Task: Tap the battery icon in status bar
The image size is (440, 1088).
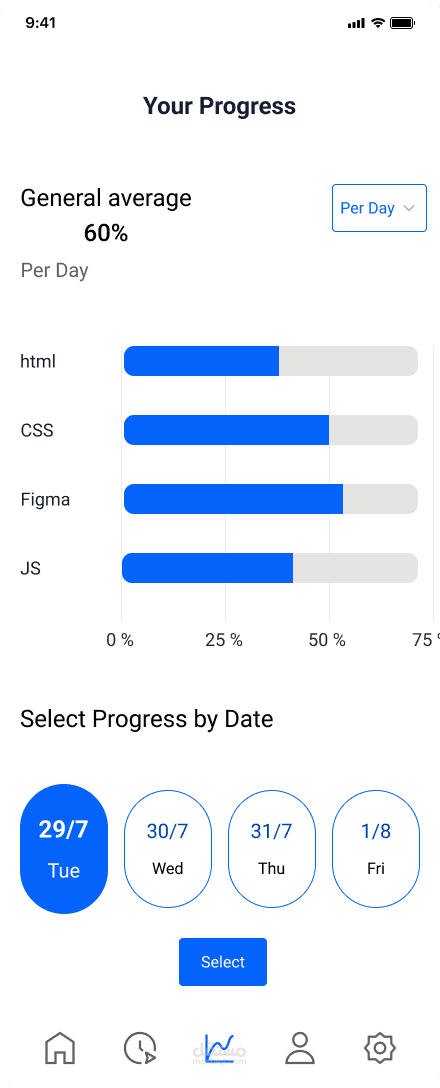Action: (x=403, y=23)
